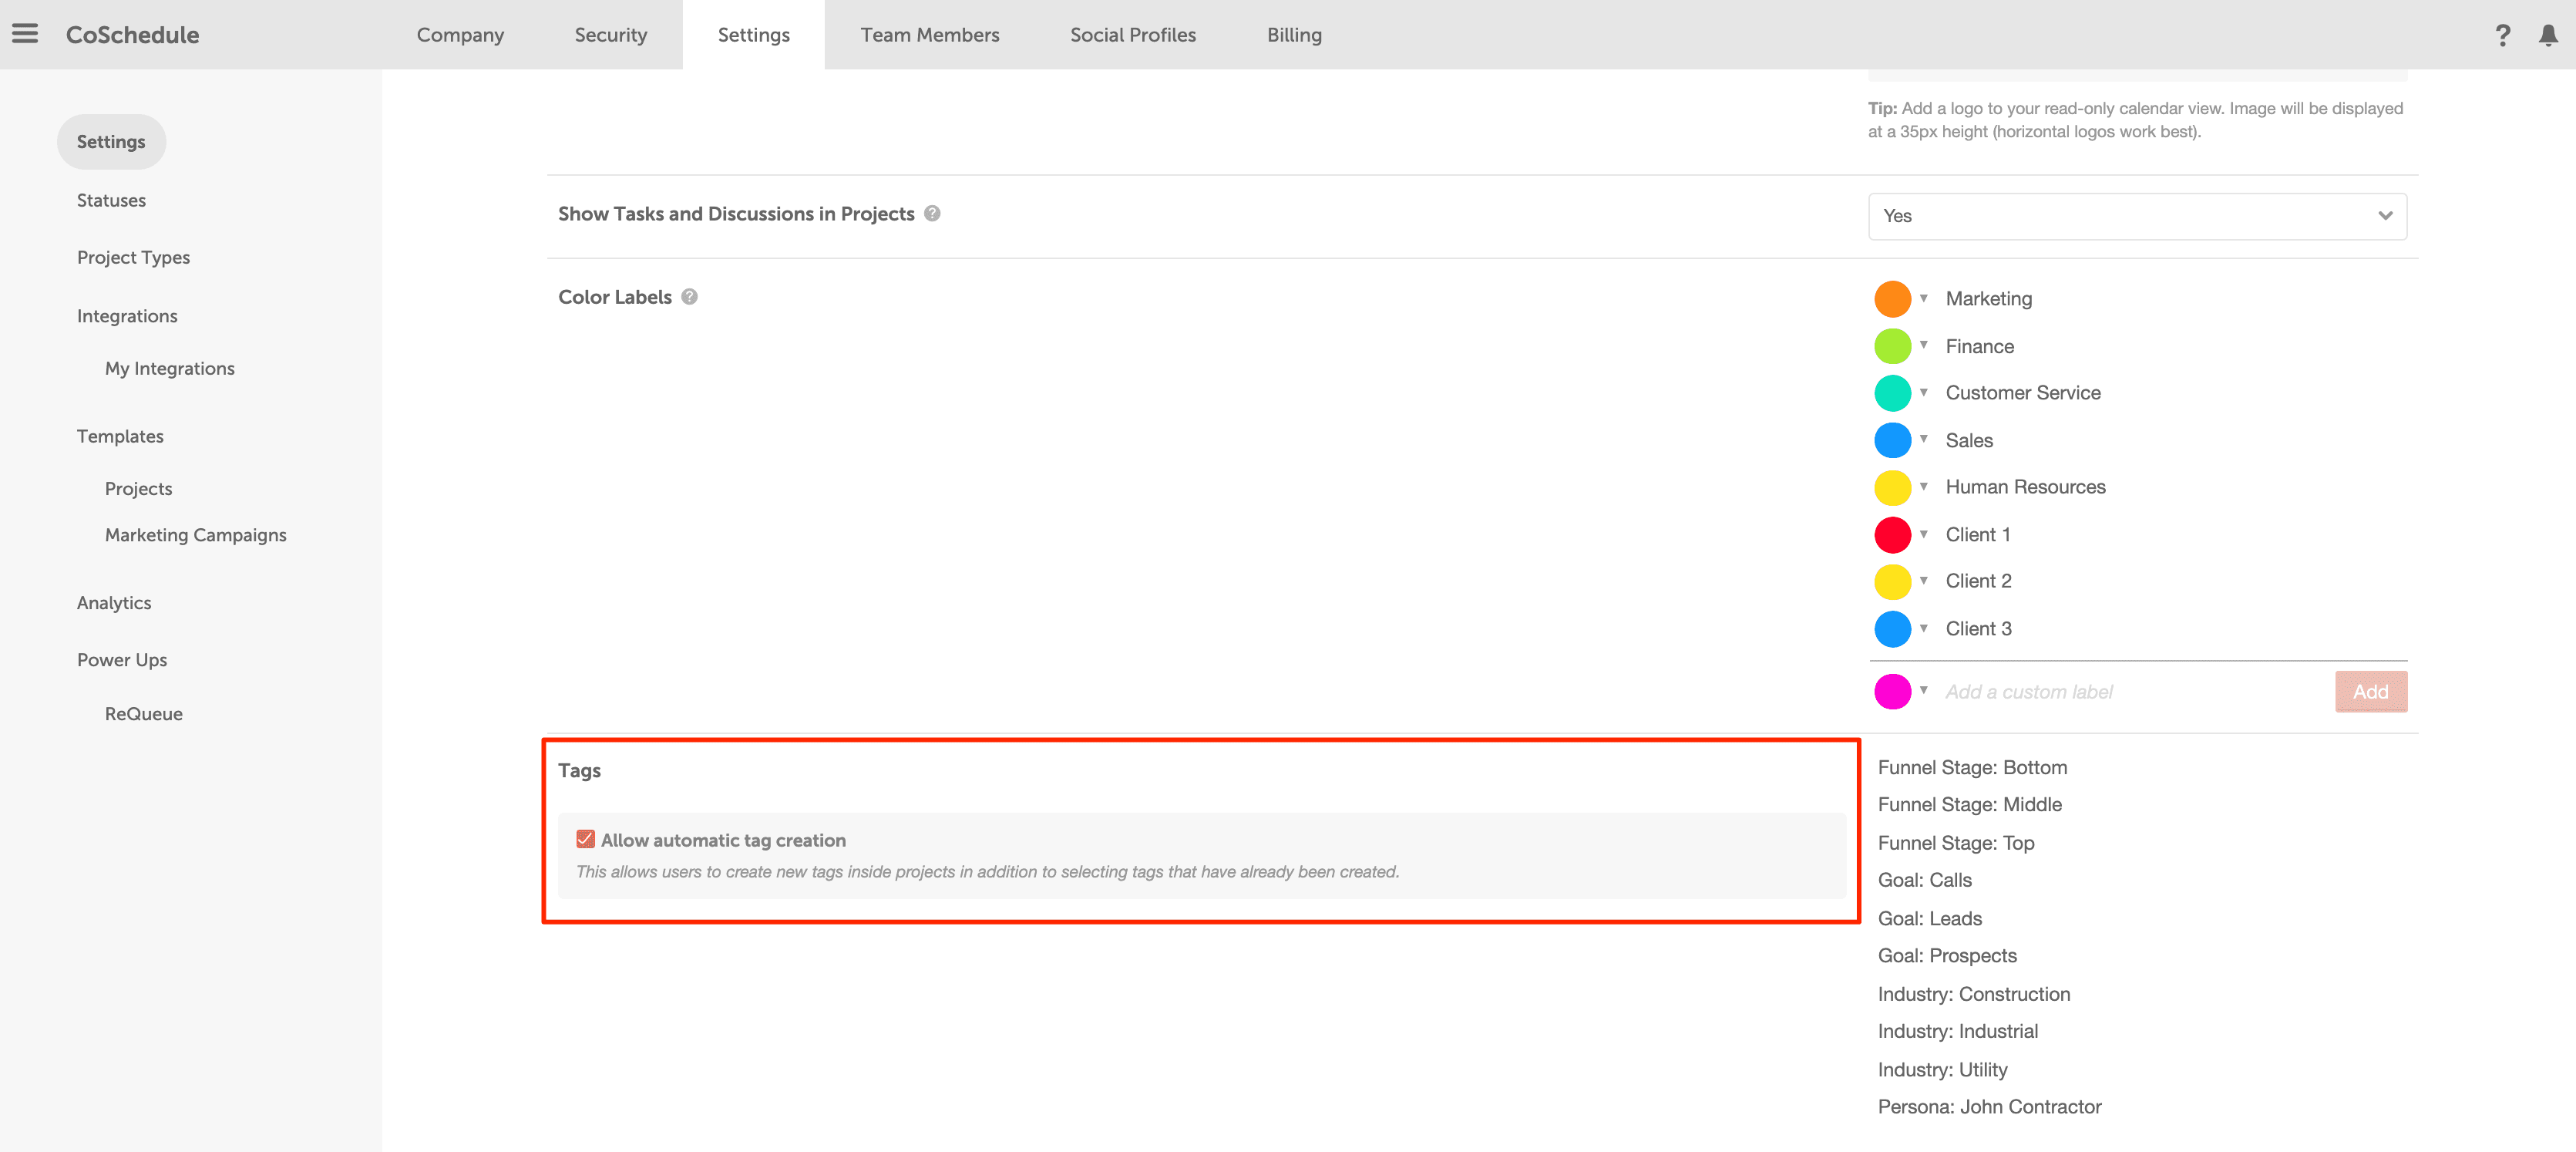Viewport: 2576px width, 1152px height.
Task: Click the Add custom label button
Action: (2370, 691)
